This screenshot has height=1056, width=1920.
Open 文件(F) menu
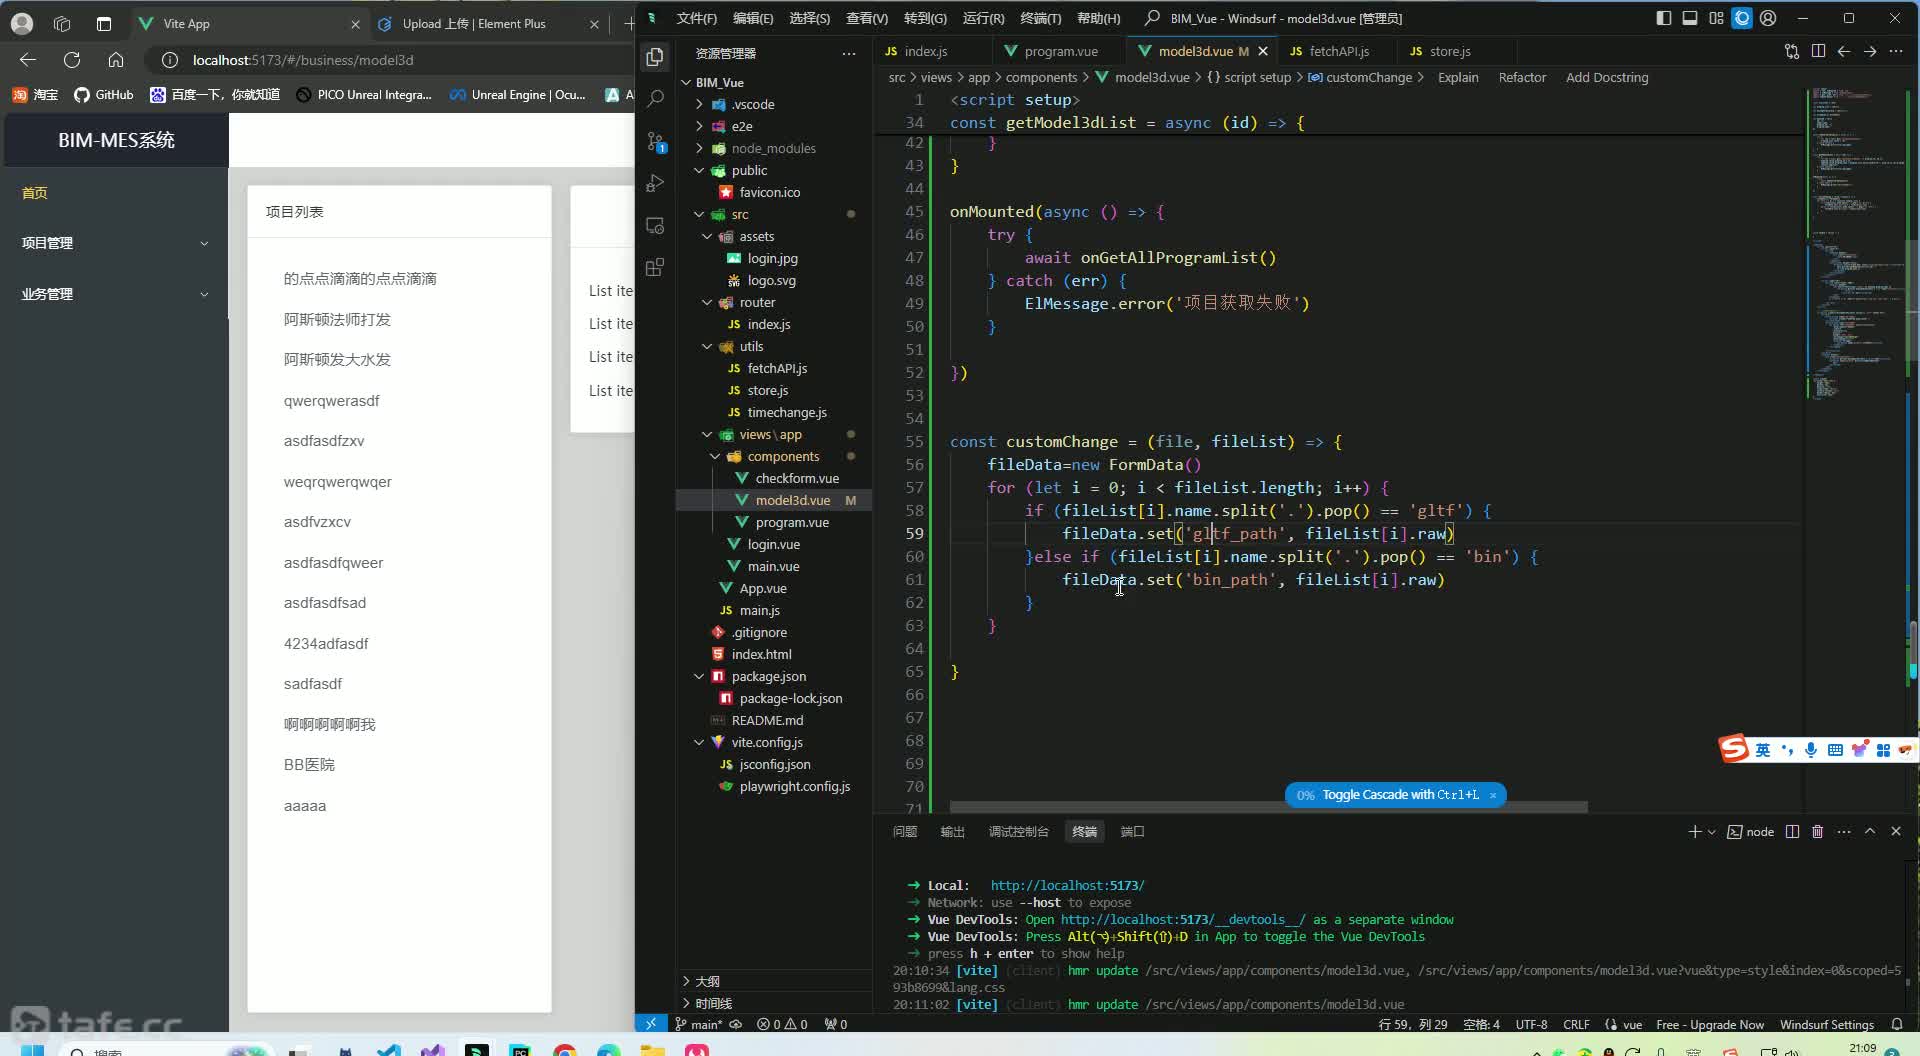tap(697, 18)
